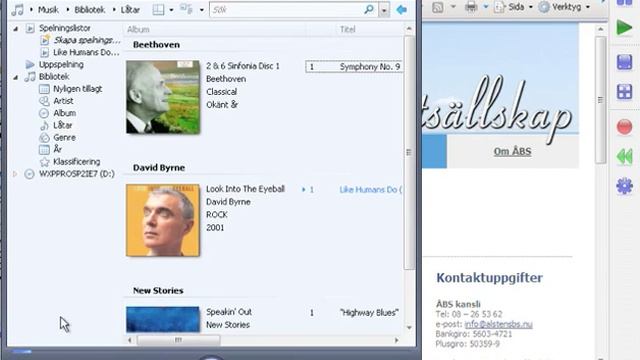This screenshot has height=360, width=640.
Task: Select Bibliotek in the navigation tree
Action: [54, 77]
